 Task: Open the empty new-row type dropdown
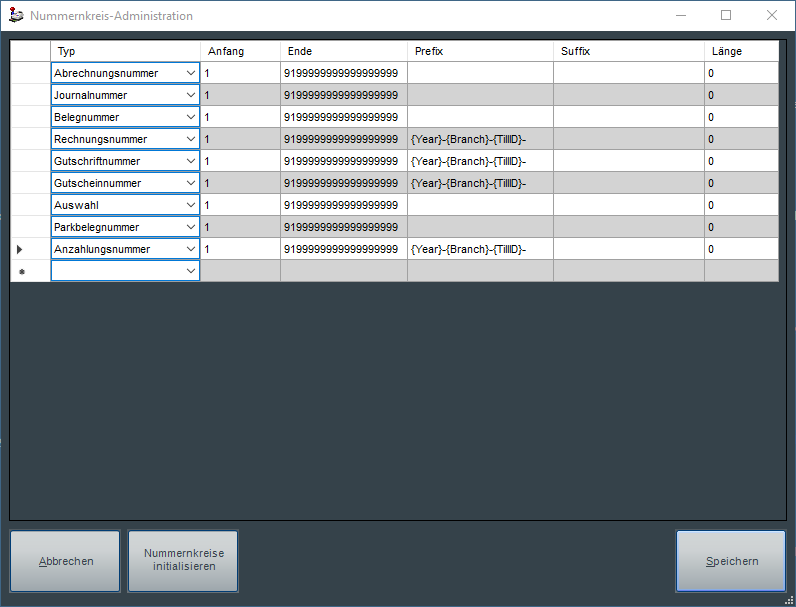pos(190,271)
